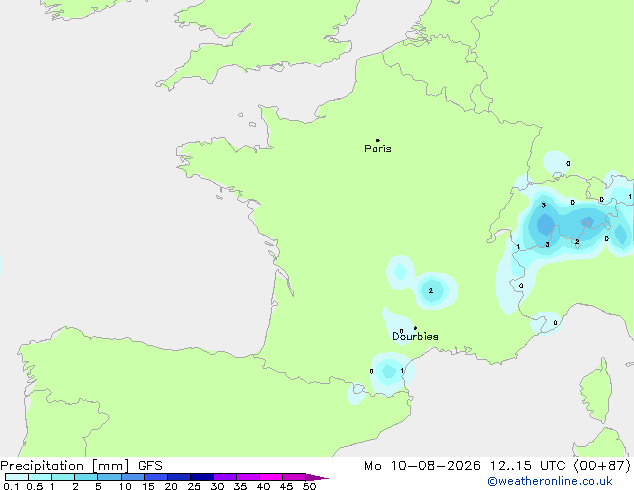Select the 10 mm blue legend swatch
634x490 pixels.
[x=133, y=477]
